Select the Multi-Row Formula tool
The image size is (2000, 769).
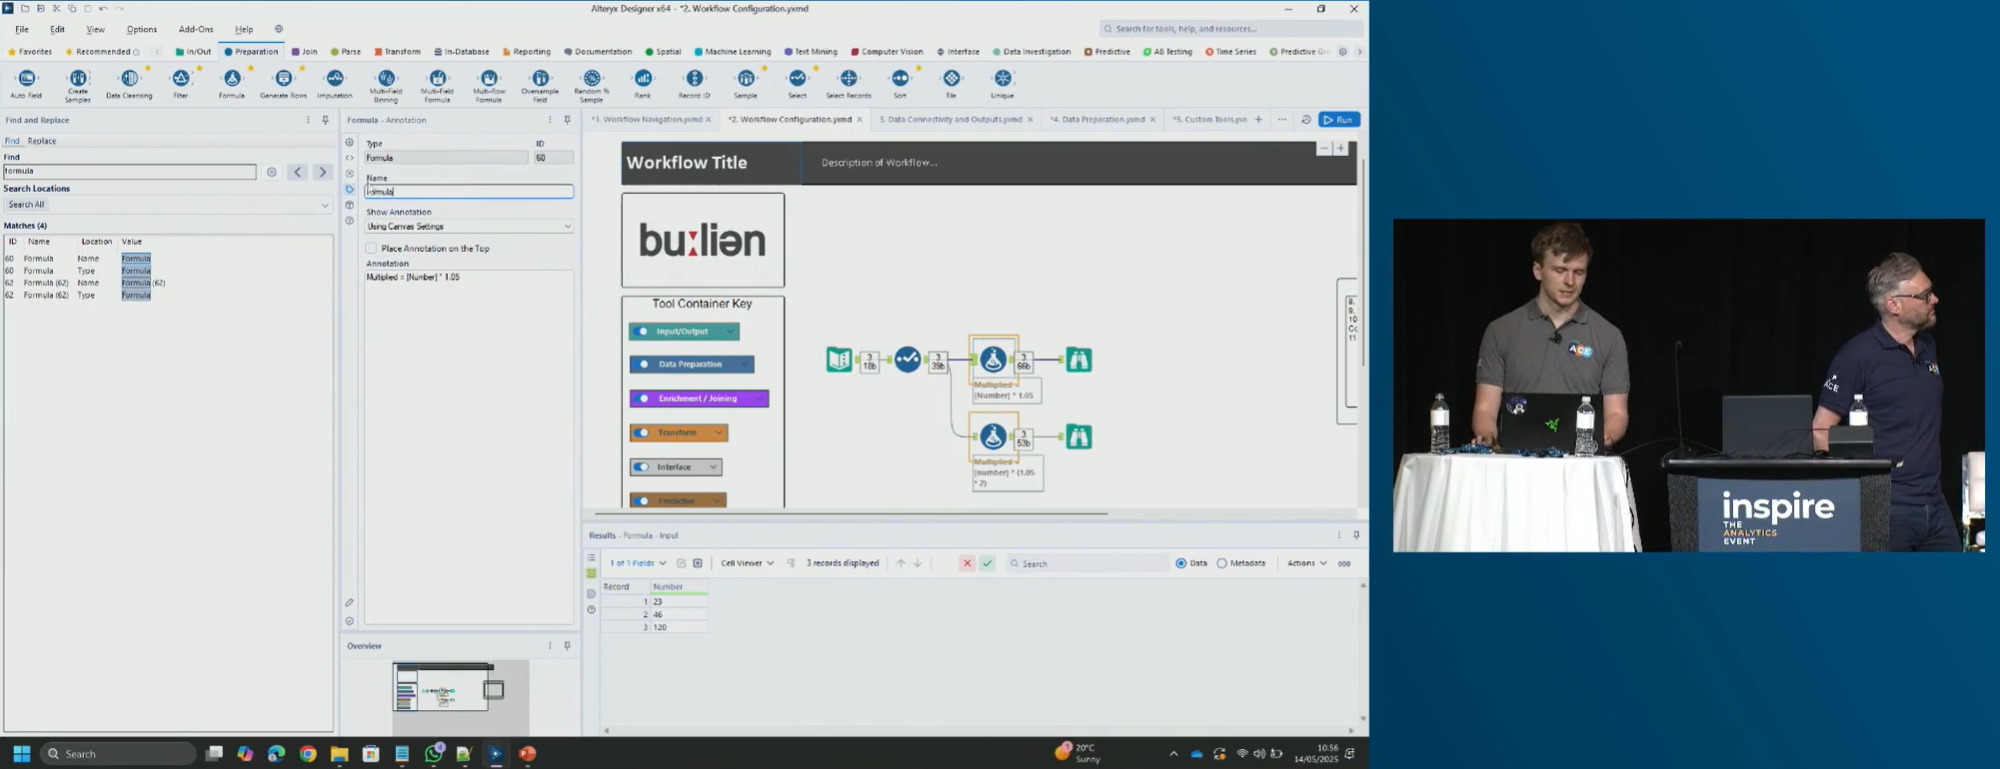(x=488, y=85)
